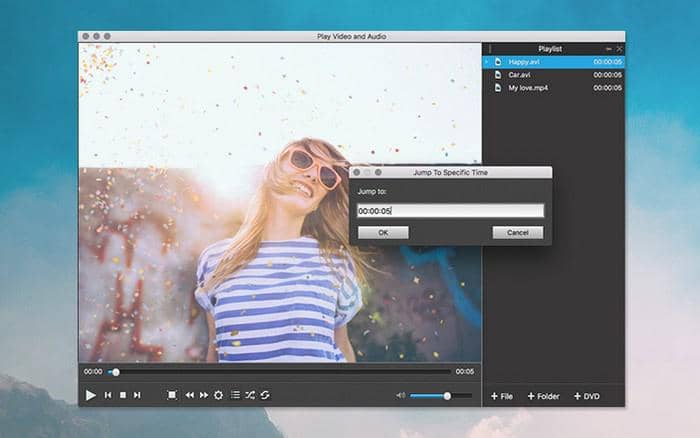700x438 pixels.
Task: Click OK in Jump To Specific Time
Action: coord(383,233)
